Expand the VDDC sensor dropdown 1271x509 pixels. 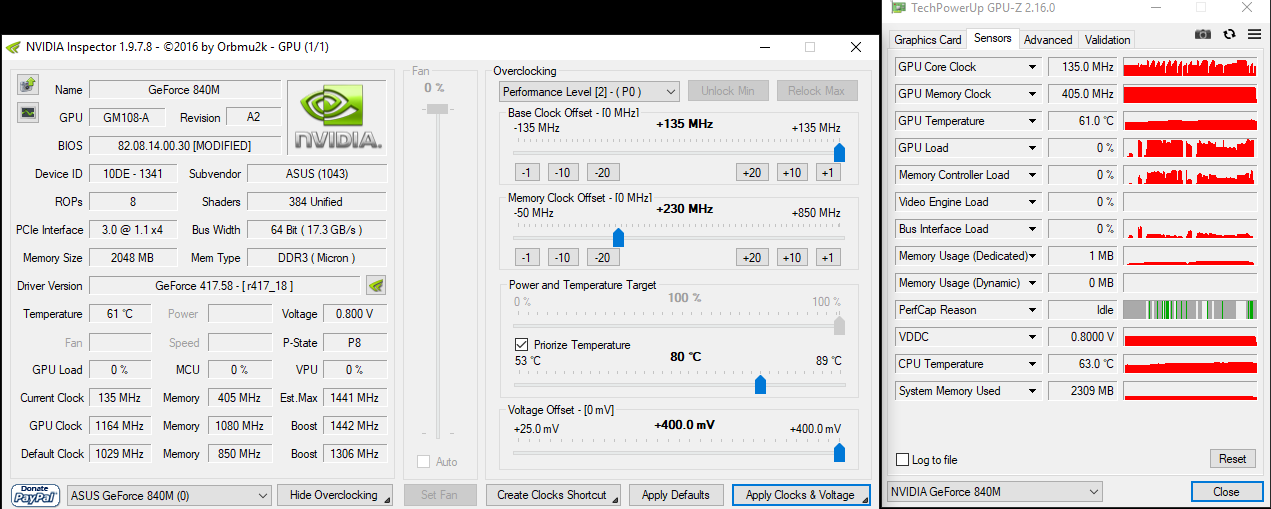click(x=1033, y=337)
